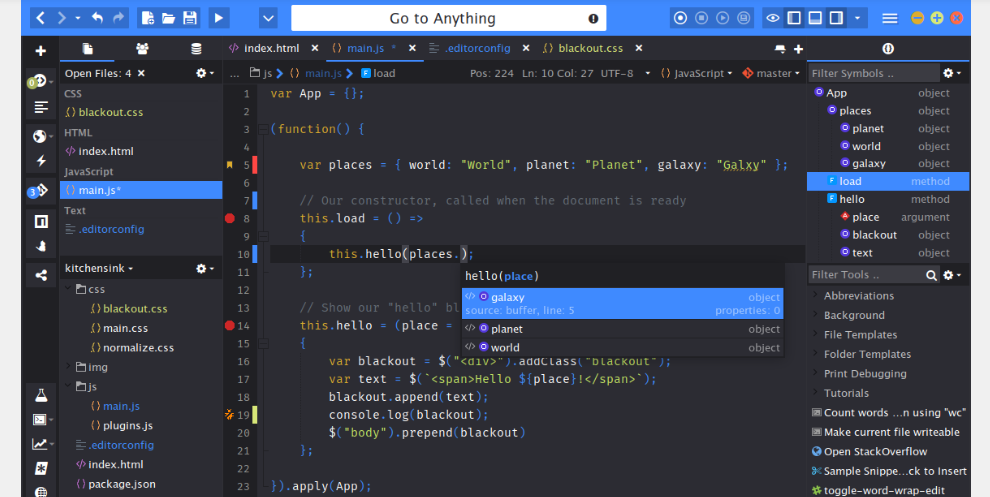Open the pane layout dropdown arrow
Viewport: 990px width, 497px height.
coord(857,18)
